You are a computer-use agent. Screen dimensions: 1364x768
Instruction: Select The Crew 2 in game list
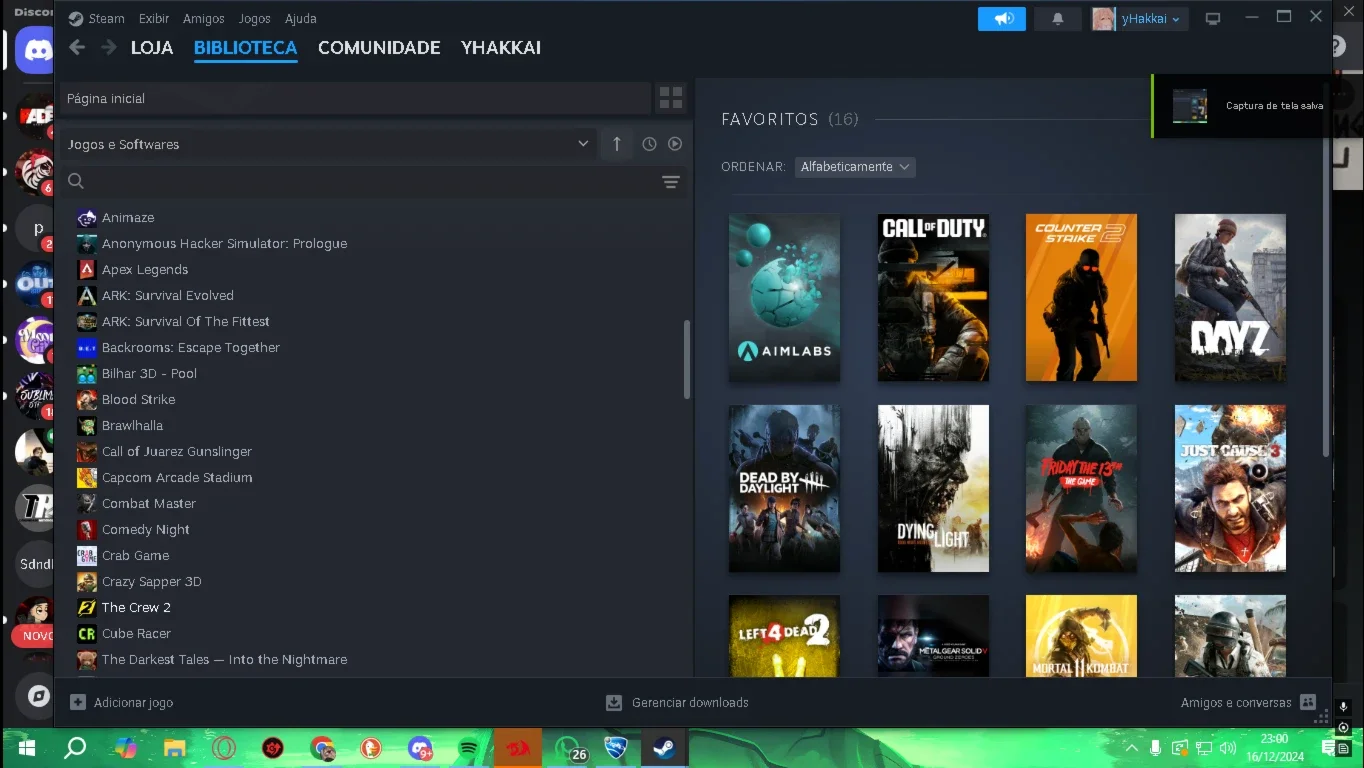click(x=136, y=607)
